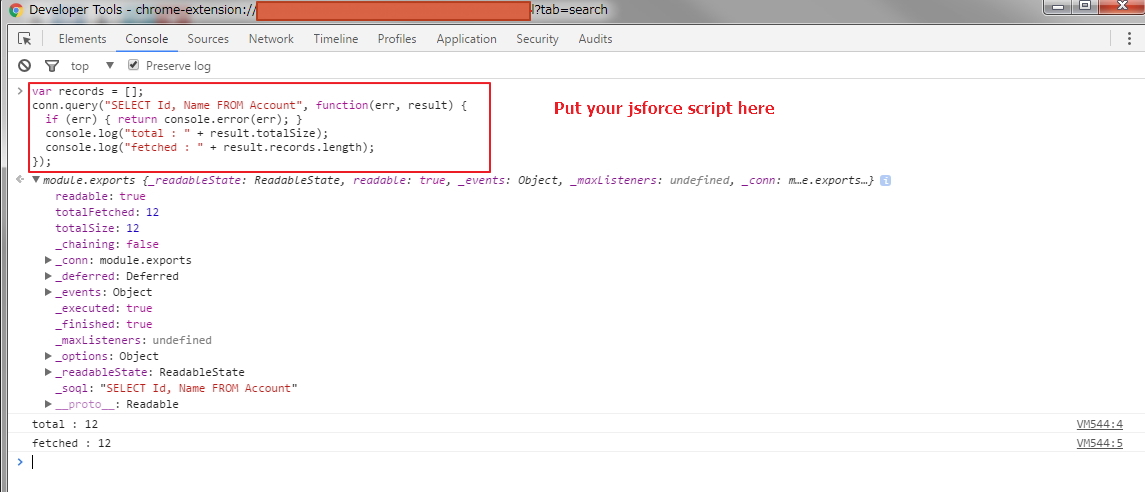
Task: Go to the Application tab
Action: pos(467,39)
